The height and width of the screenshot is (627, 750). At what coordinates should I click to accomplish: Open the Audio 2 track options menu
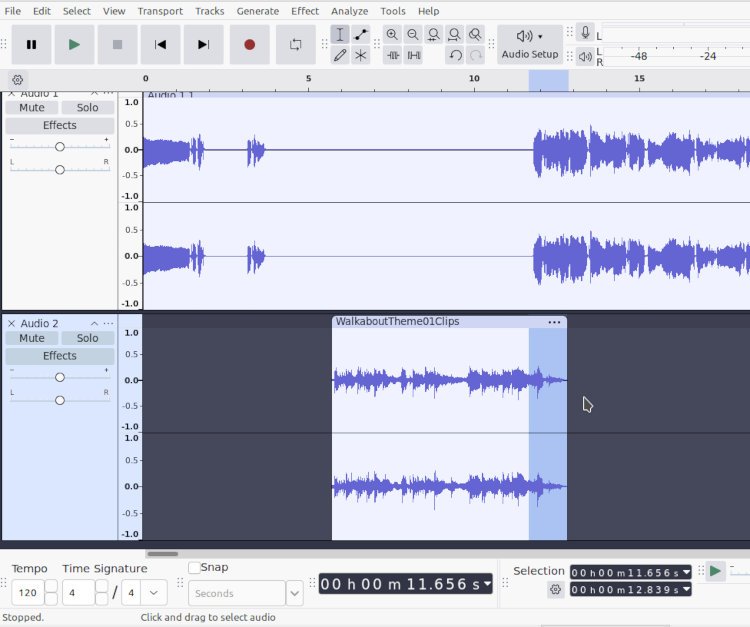tap(109, 324)
